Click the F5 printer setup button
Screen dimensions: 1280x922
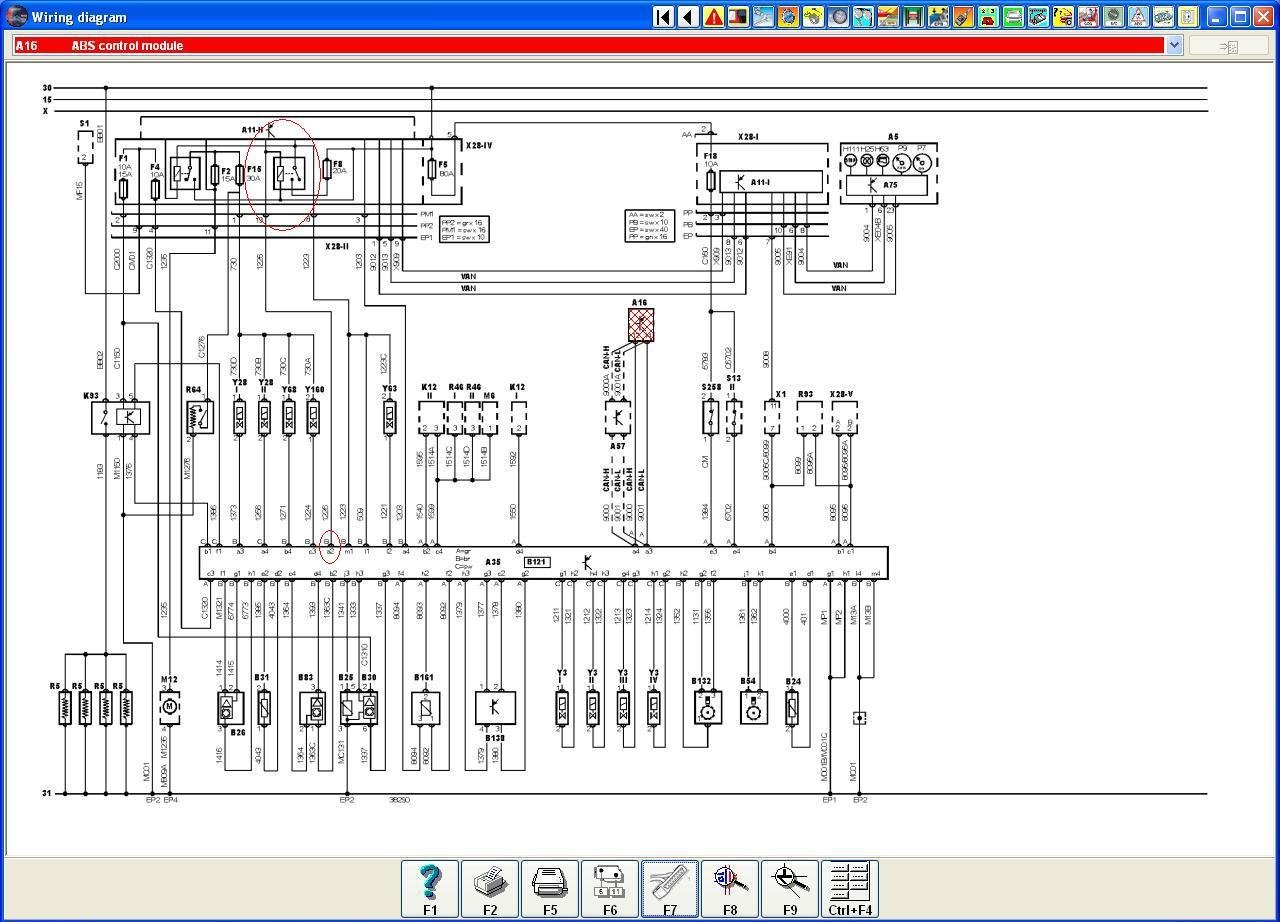coord(550,888)
